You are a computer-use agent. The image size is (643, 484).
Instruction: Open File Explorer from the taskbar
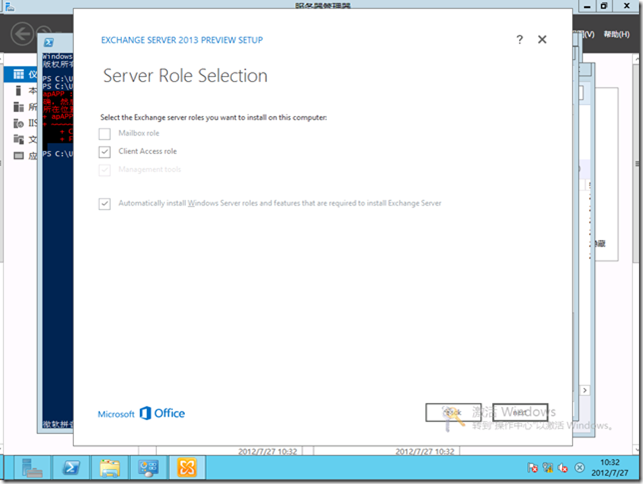pos(109,468)
